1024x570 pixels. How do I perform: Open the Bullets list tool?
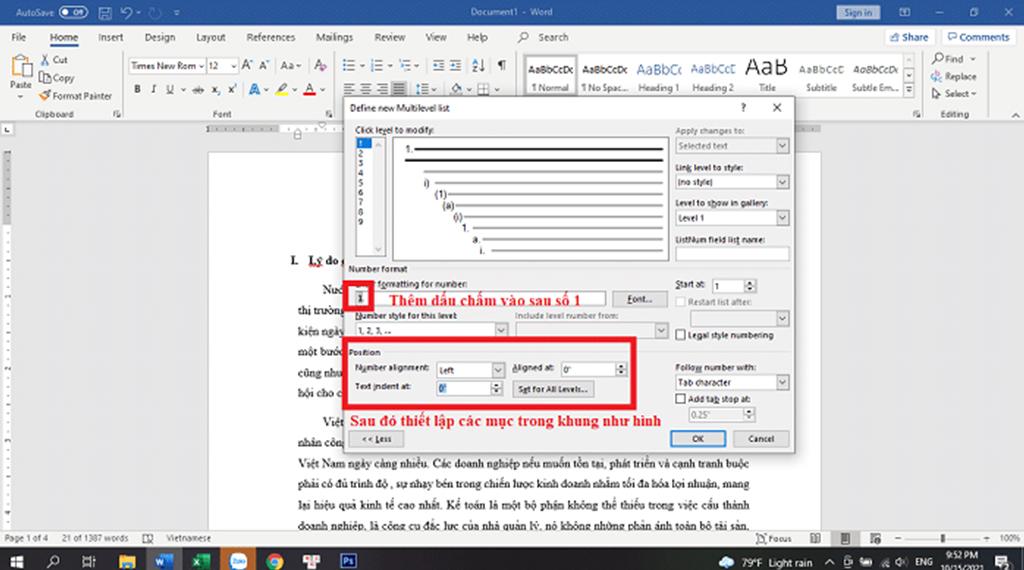point(349,65)
